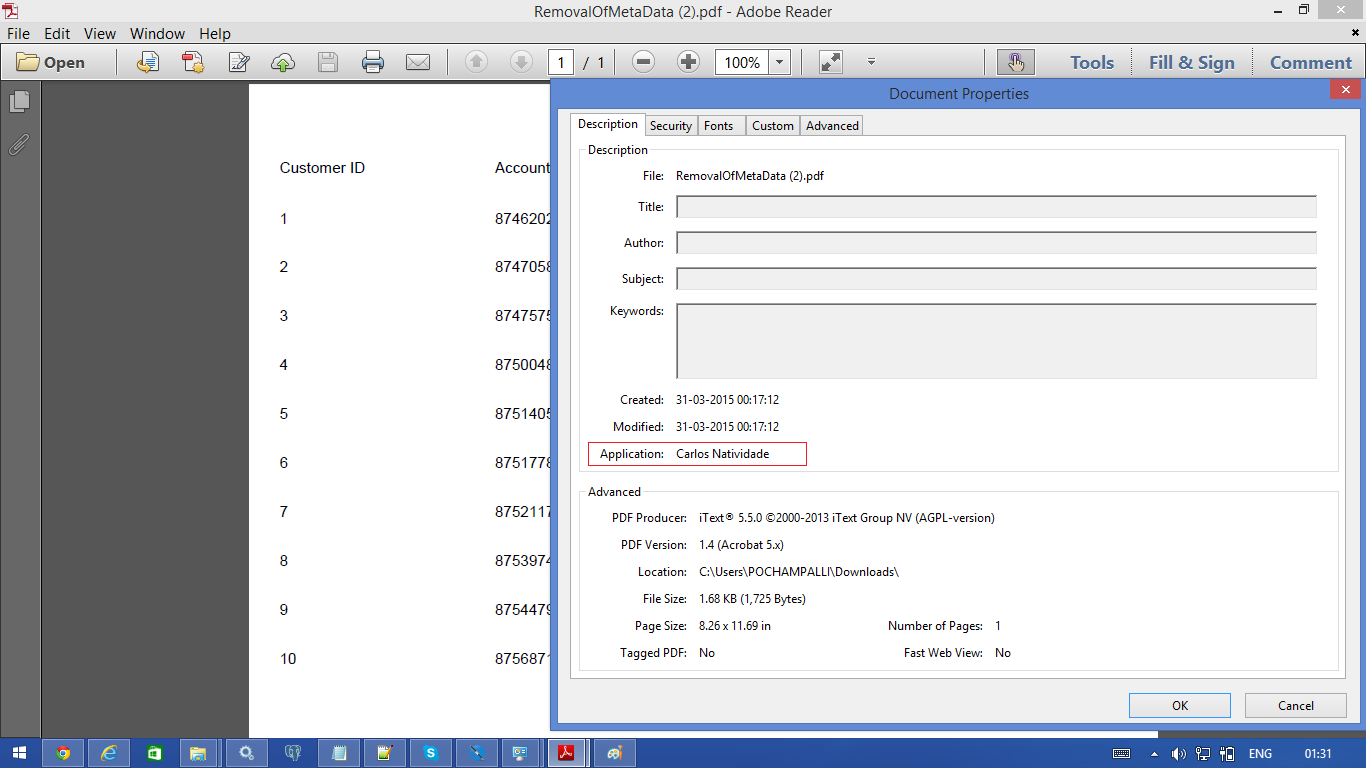Image resolution: width=1366 pixels, height=768 pixels.
Task: Click the Customer ID column header
Action: tap(322, 168)
